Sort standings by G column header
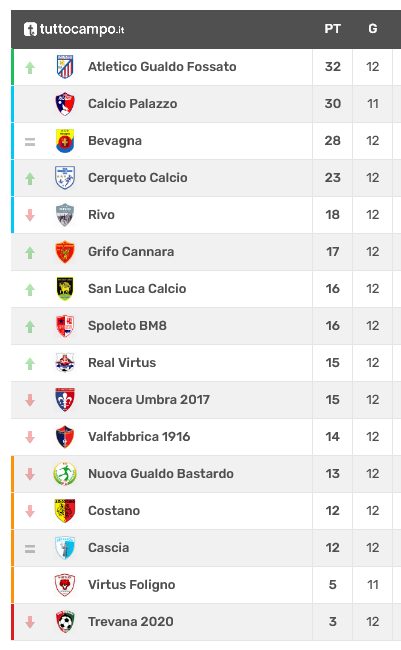The width and height of the screenshot is (401, 650). coord(373,29)
